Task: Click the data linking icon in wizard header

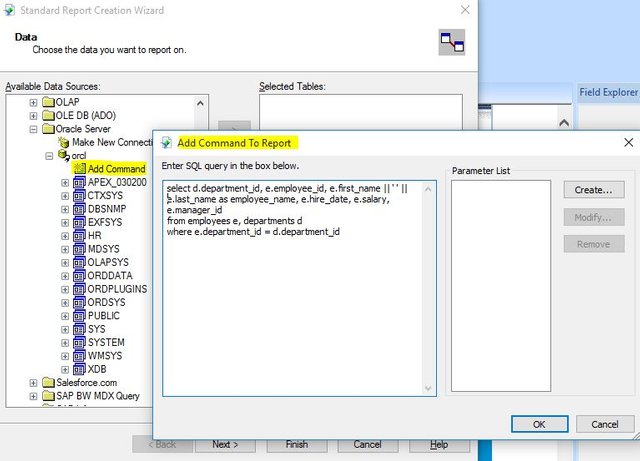Action: click(452, 42)
